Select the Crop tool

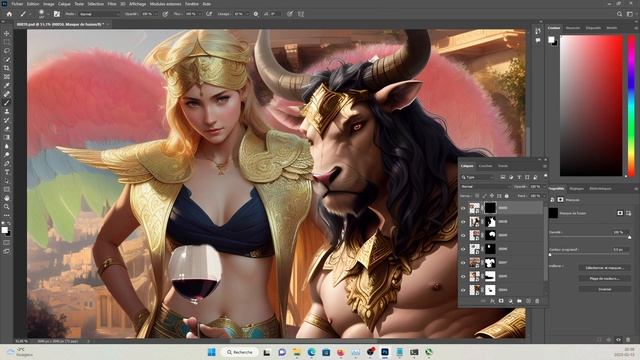tap(7, 68)
